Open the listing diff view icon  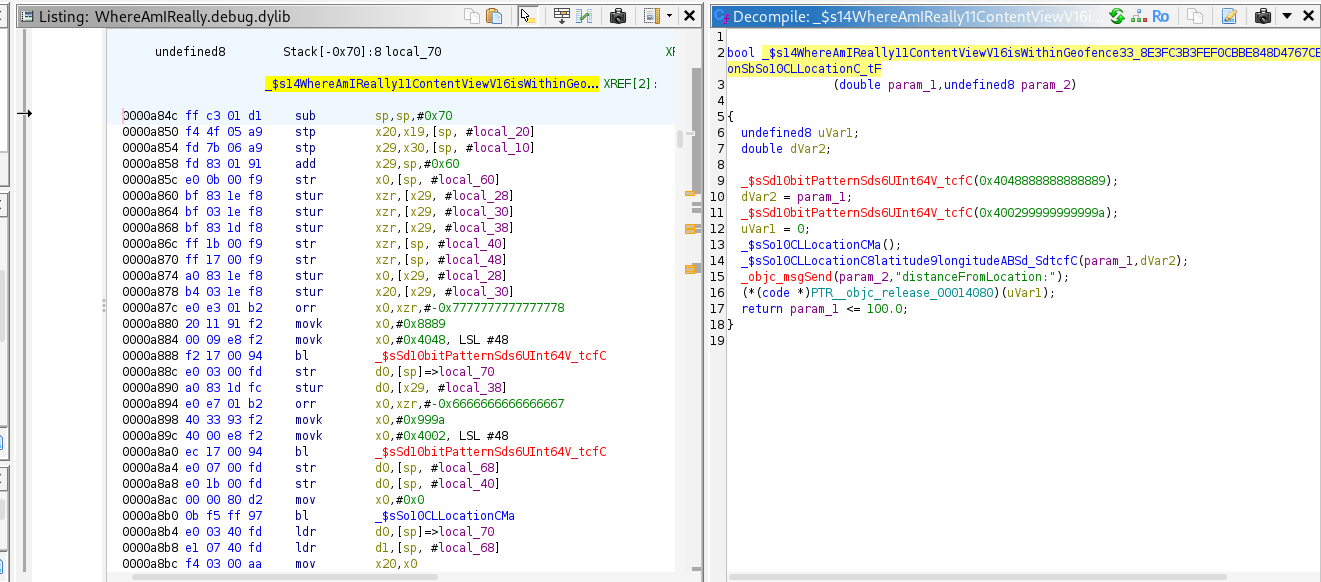(x=586, y=16)
